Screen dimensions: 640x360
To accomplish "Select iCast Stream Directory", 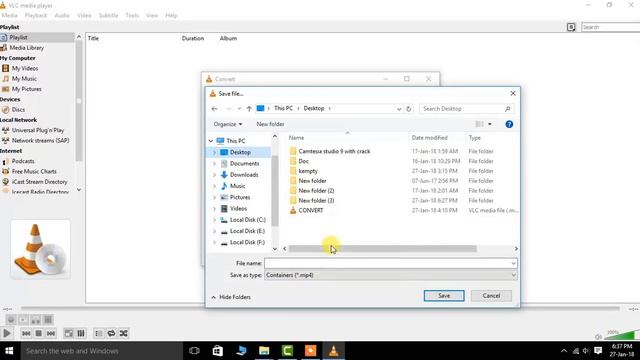I will pyautogui.click(x=39, y=182).
